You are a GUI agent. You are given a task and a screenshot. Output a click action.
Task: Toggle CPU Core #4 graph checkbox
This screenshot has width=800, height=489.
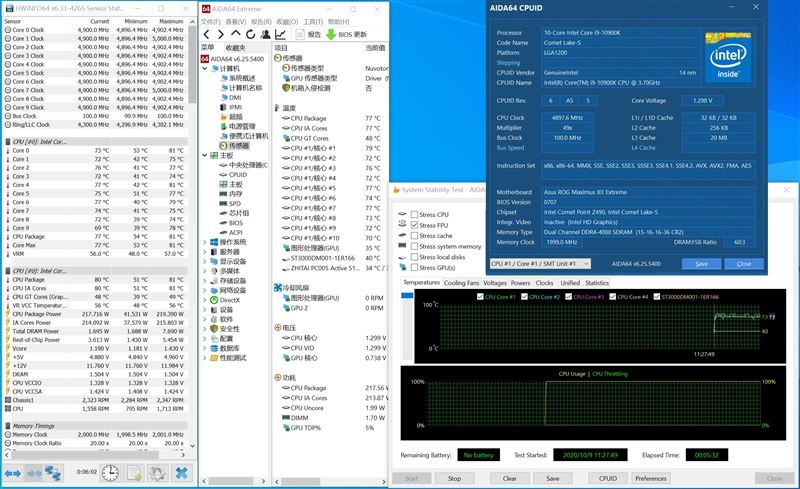click(x=612, y=297)
